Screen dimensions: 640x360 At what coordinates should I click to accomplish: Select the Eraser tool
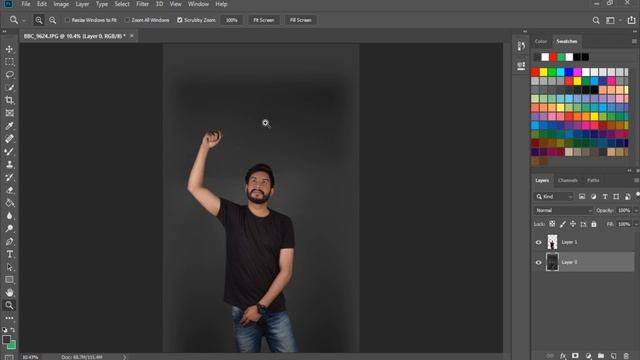pos(9,190)
